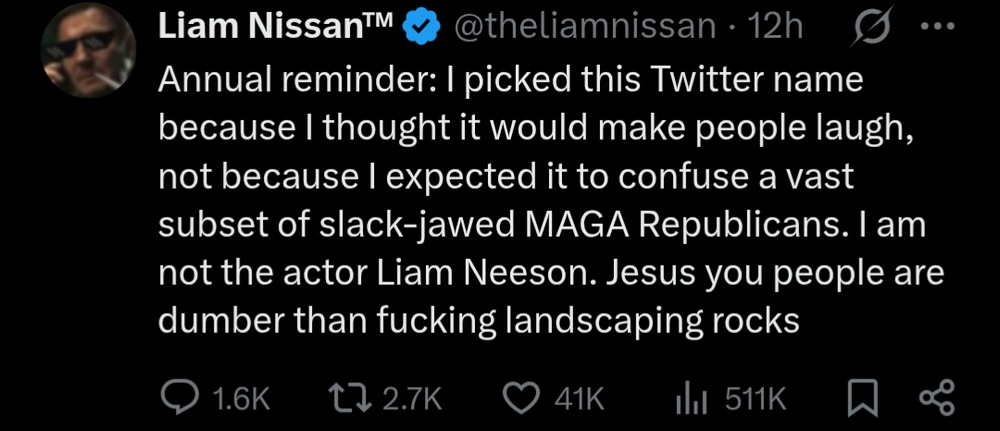The width and height of the screenshot is (1000, 431).
Task: Click the 2.7K repost count
Action: 412,399
